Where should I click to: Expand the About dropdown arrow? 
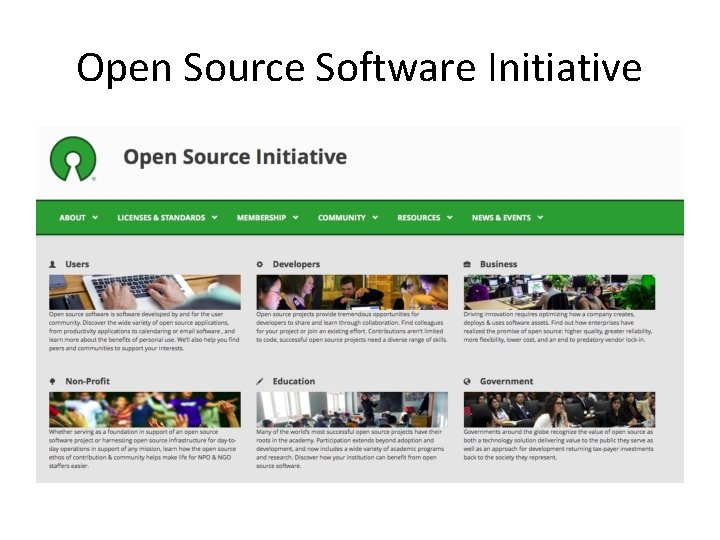pyautogui.click(x=95, y=217)
